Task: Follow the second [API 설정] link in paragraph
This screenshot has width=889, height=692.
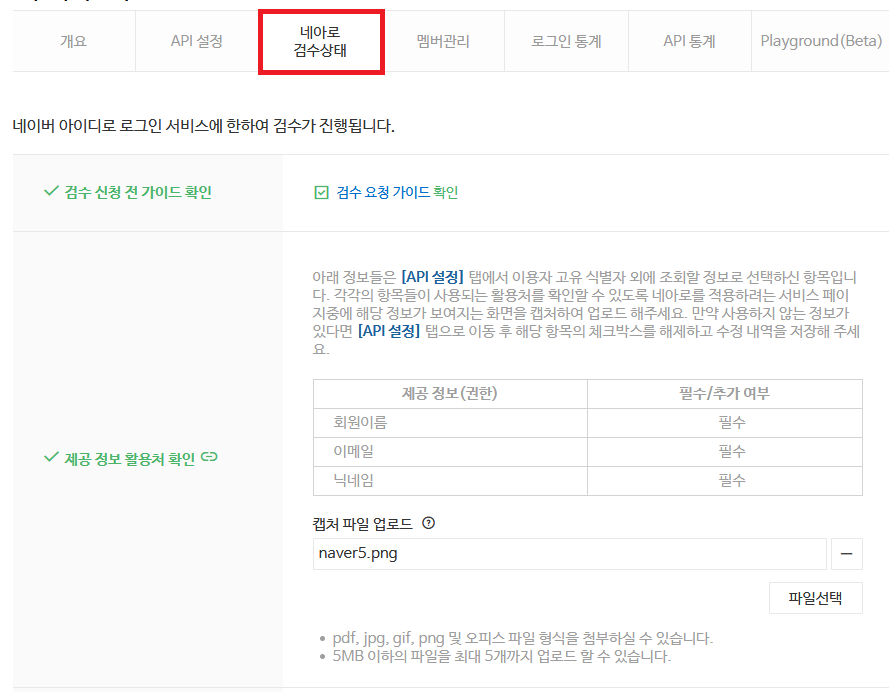Action: 388,331
